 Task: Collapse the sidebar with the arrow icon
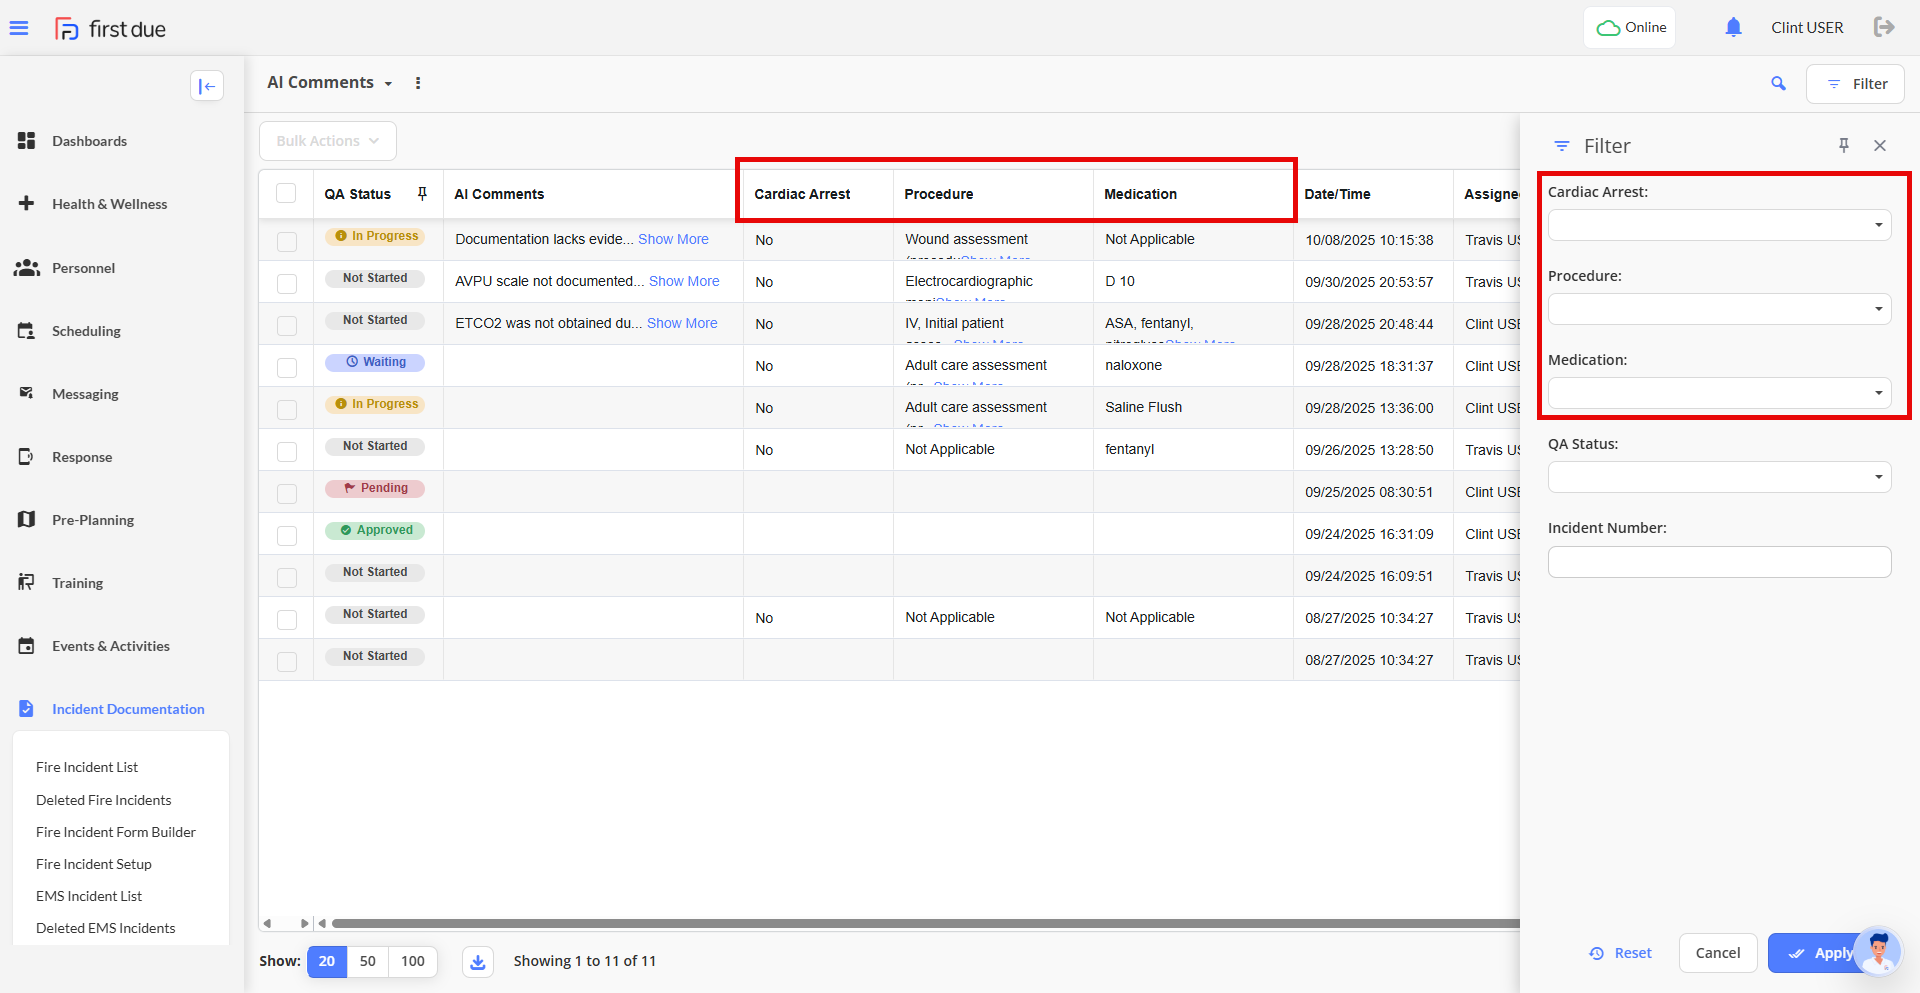click(207, 86)
